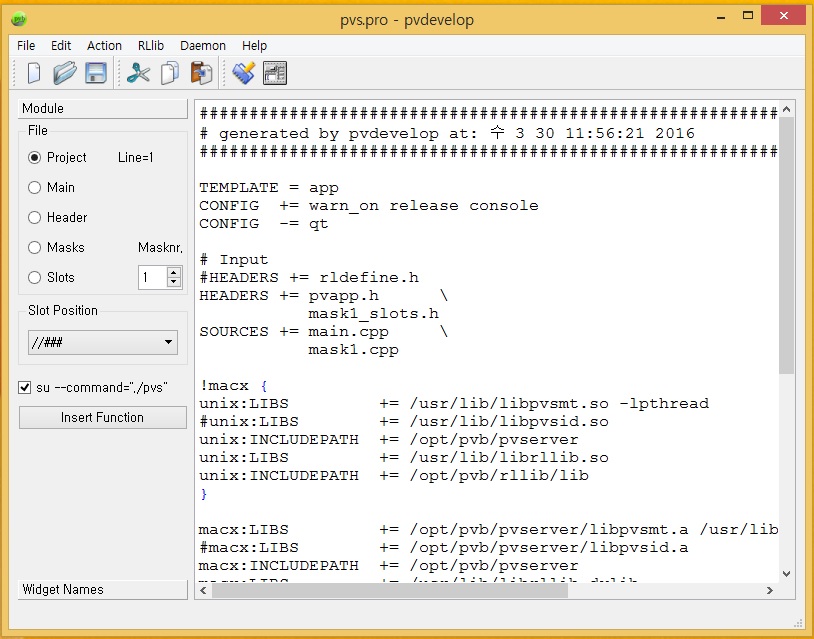
Task: Create a new file via toolbar icon
Action: point(33,72)
